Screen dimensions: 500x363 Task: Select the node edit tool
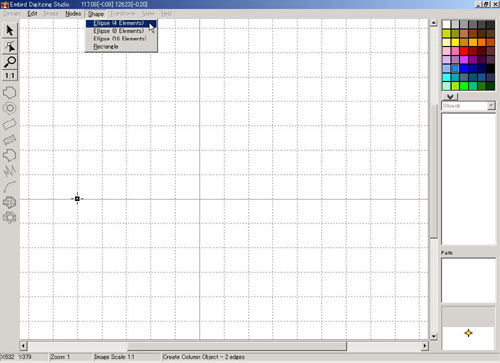tap(10, 46)
